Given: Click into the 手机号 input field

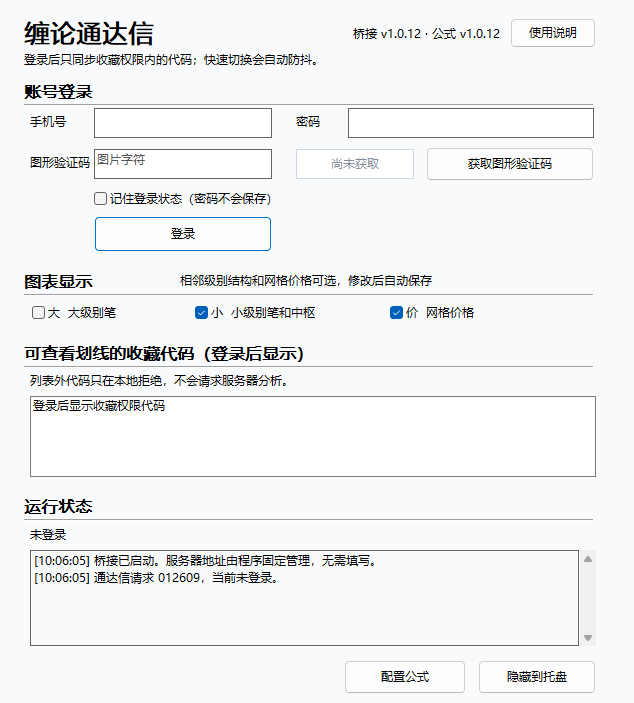Looking at the screenshot, I should point(183,123).
